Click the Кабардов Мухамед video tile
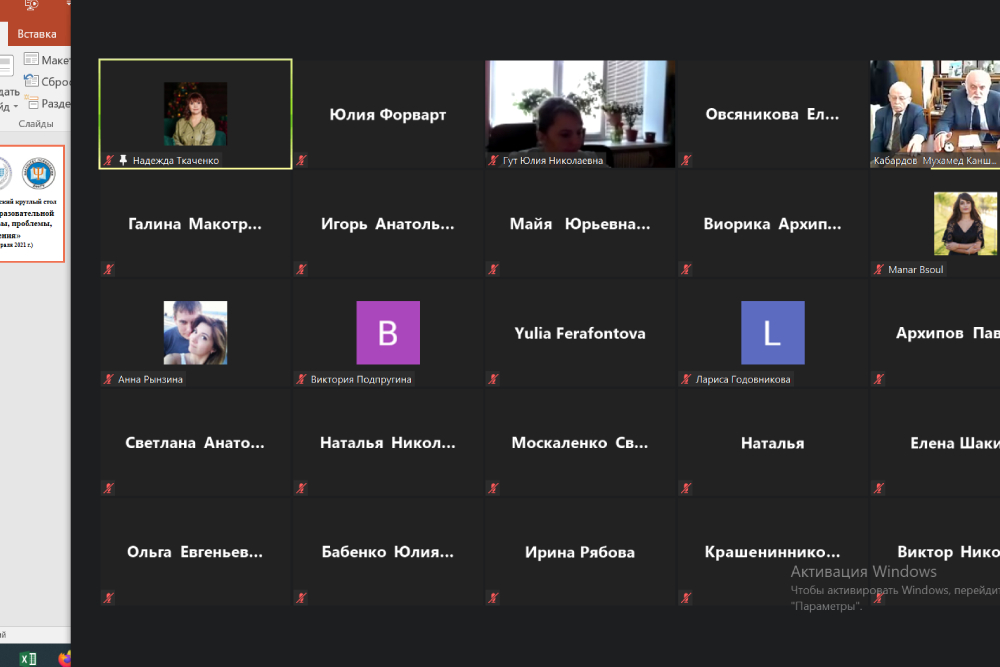This screenshot has width=1000, height=667. pos(933,112)
